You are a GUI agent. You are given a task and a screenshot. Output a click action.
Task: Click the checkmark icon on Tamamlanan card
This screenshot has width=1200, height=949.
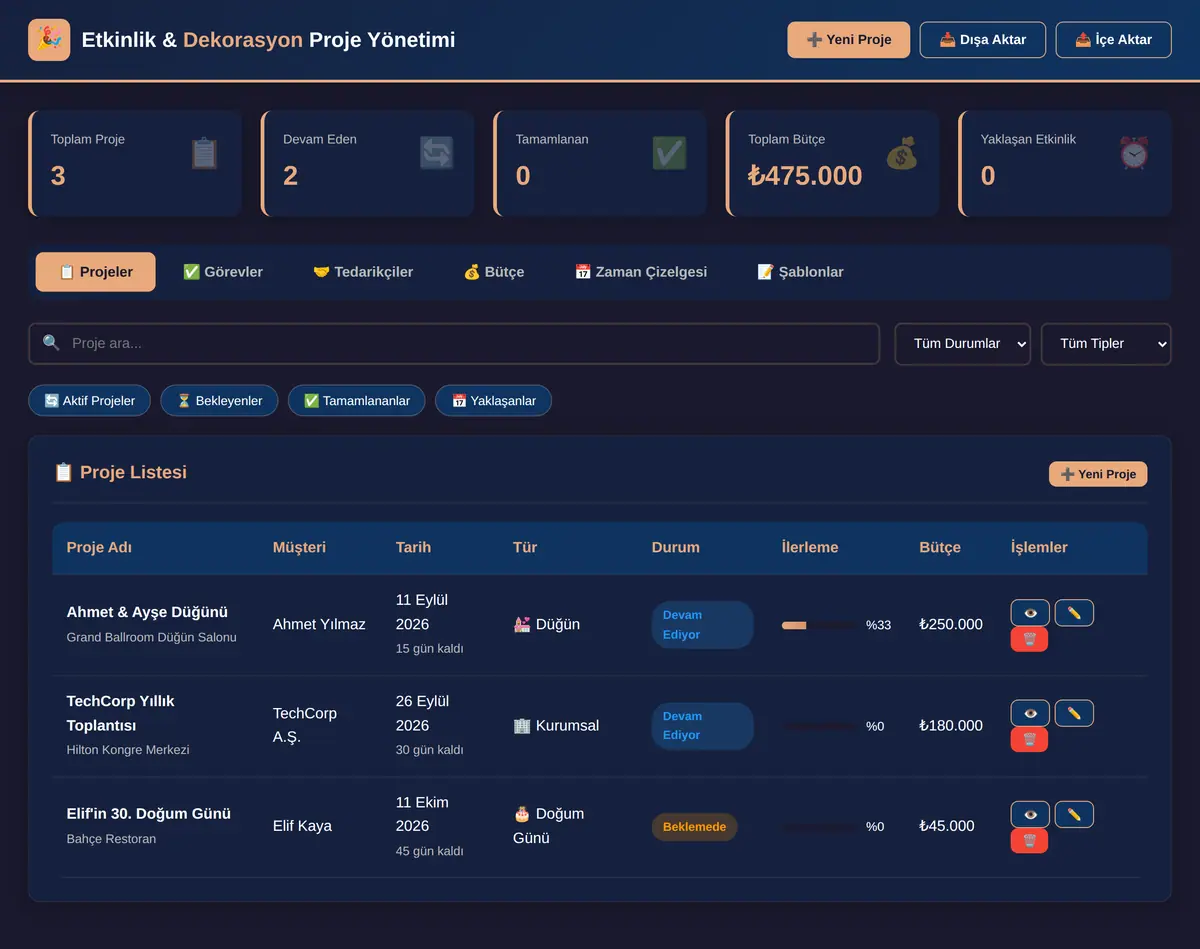pos(669,153)
